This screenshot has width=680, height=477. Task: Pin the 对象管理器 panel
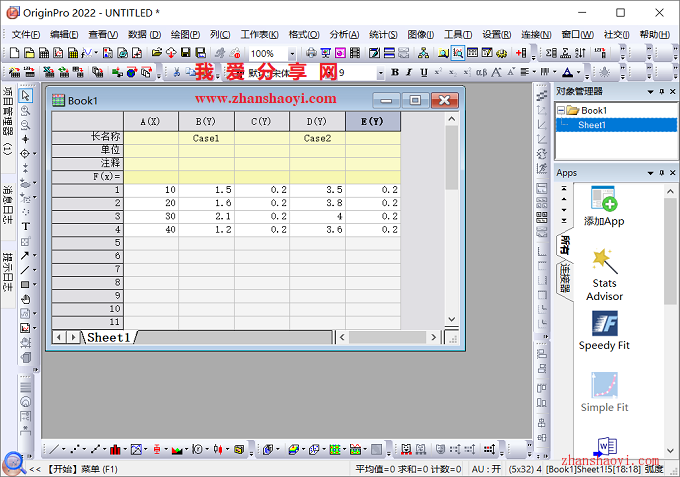[662, 91]
